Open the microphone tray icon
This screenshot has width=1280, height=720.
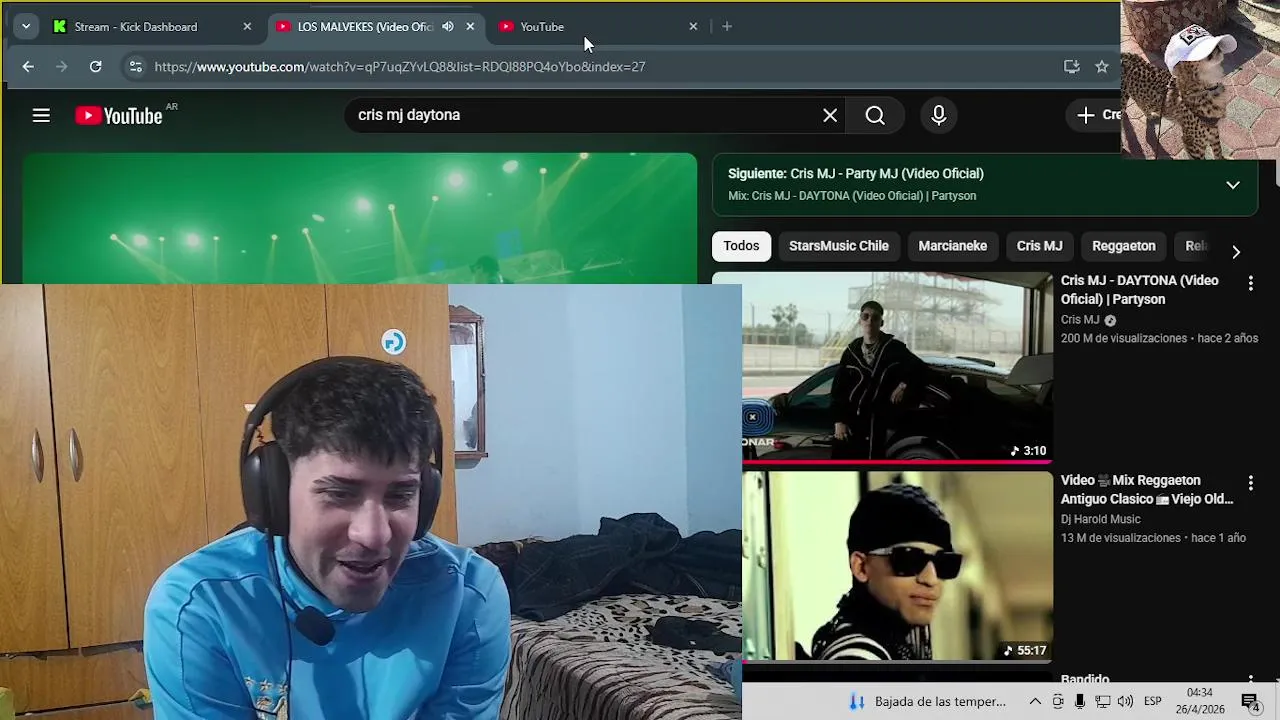(1080, 702)
